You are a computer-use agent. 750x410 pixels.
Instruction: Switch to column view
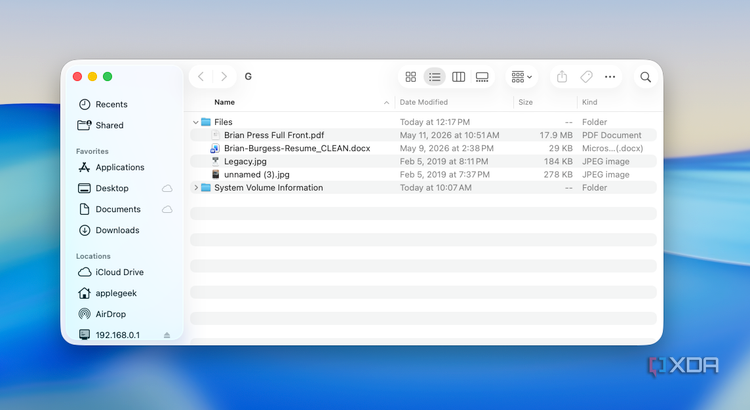(x=458, y=77)
